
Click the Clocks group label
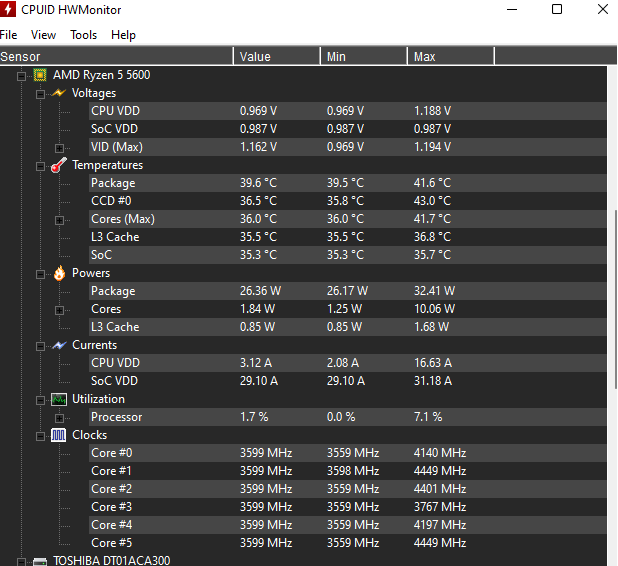[x=89, y=435]
